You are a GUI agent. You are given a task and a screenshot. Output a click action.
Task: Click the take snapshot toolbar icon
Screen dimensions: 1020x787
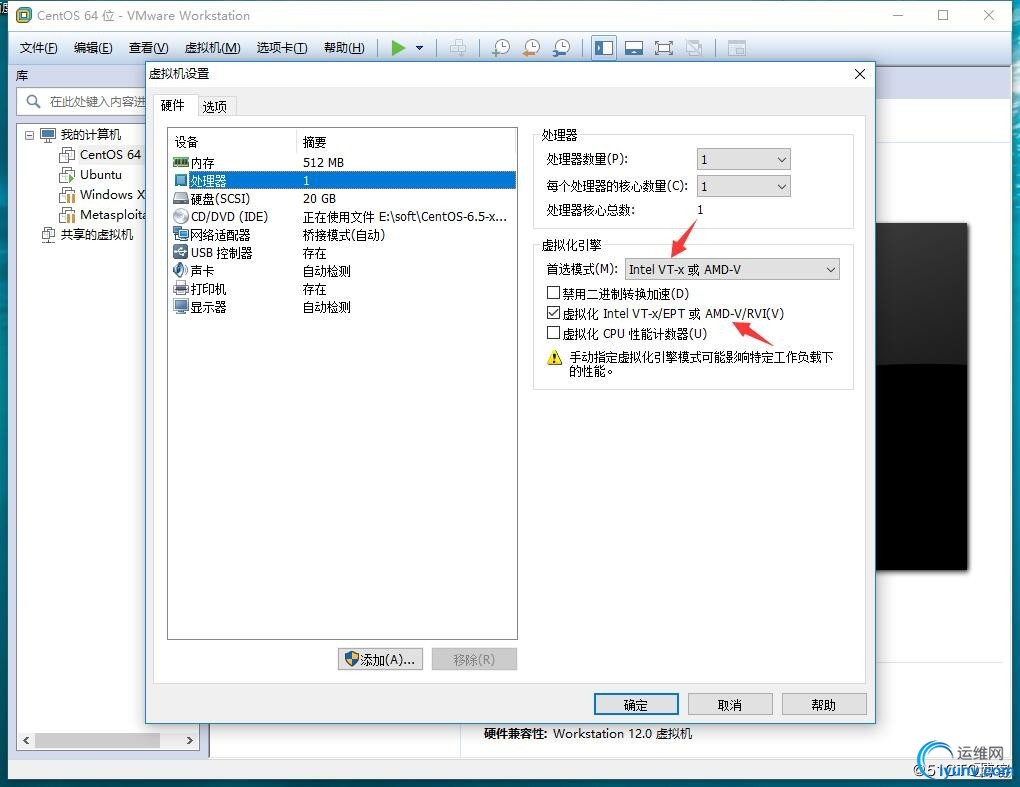[501, 47]
